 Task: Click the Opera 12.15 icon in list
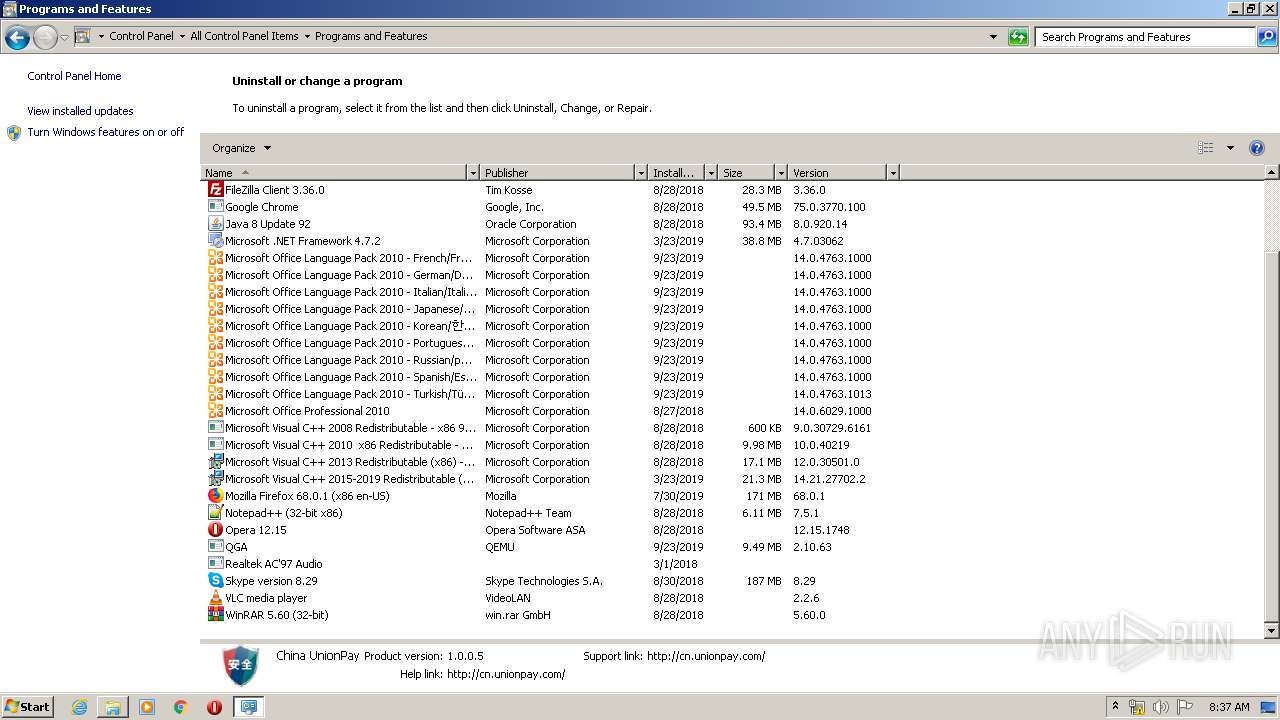tap(215, 529)
